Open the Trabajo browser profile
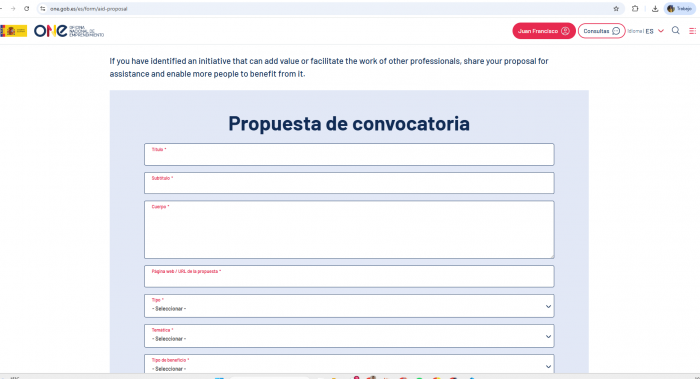 [x=679, y=8]
